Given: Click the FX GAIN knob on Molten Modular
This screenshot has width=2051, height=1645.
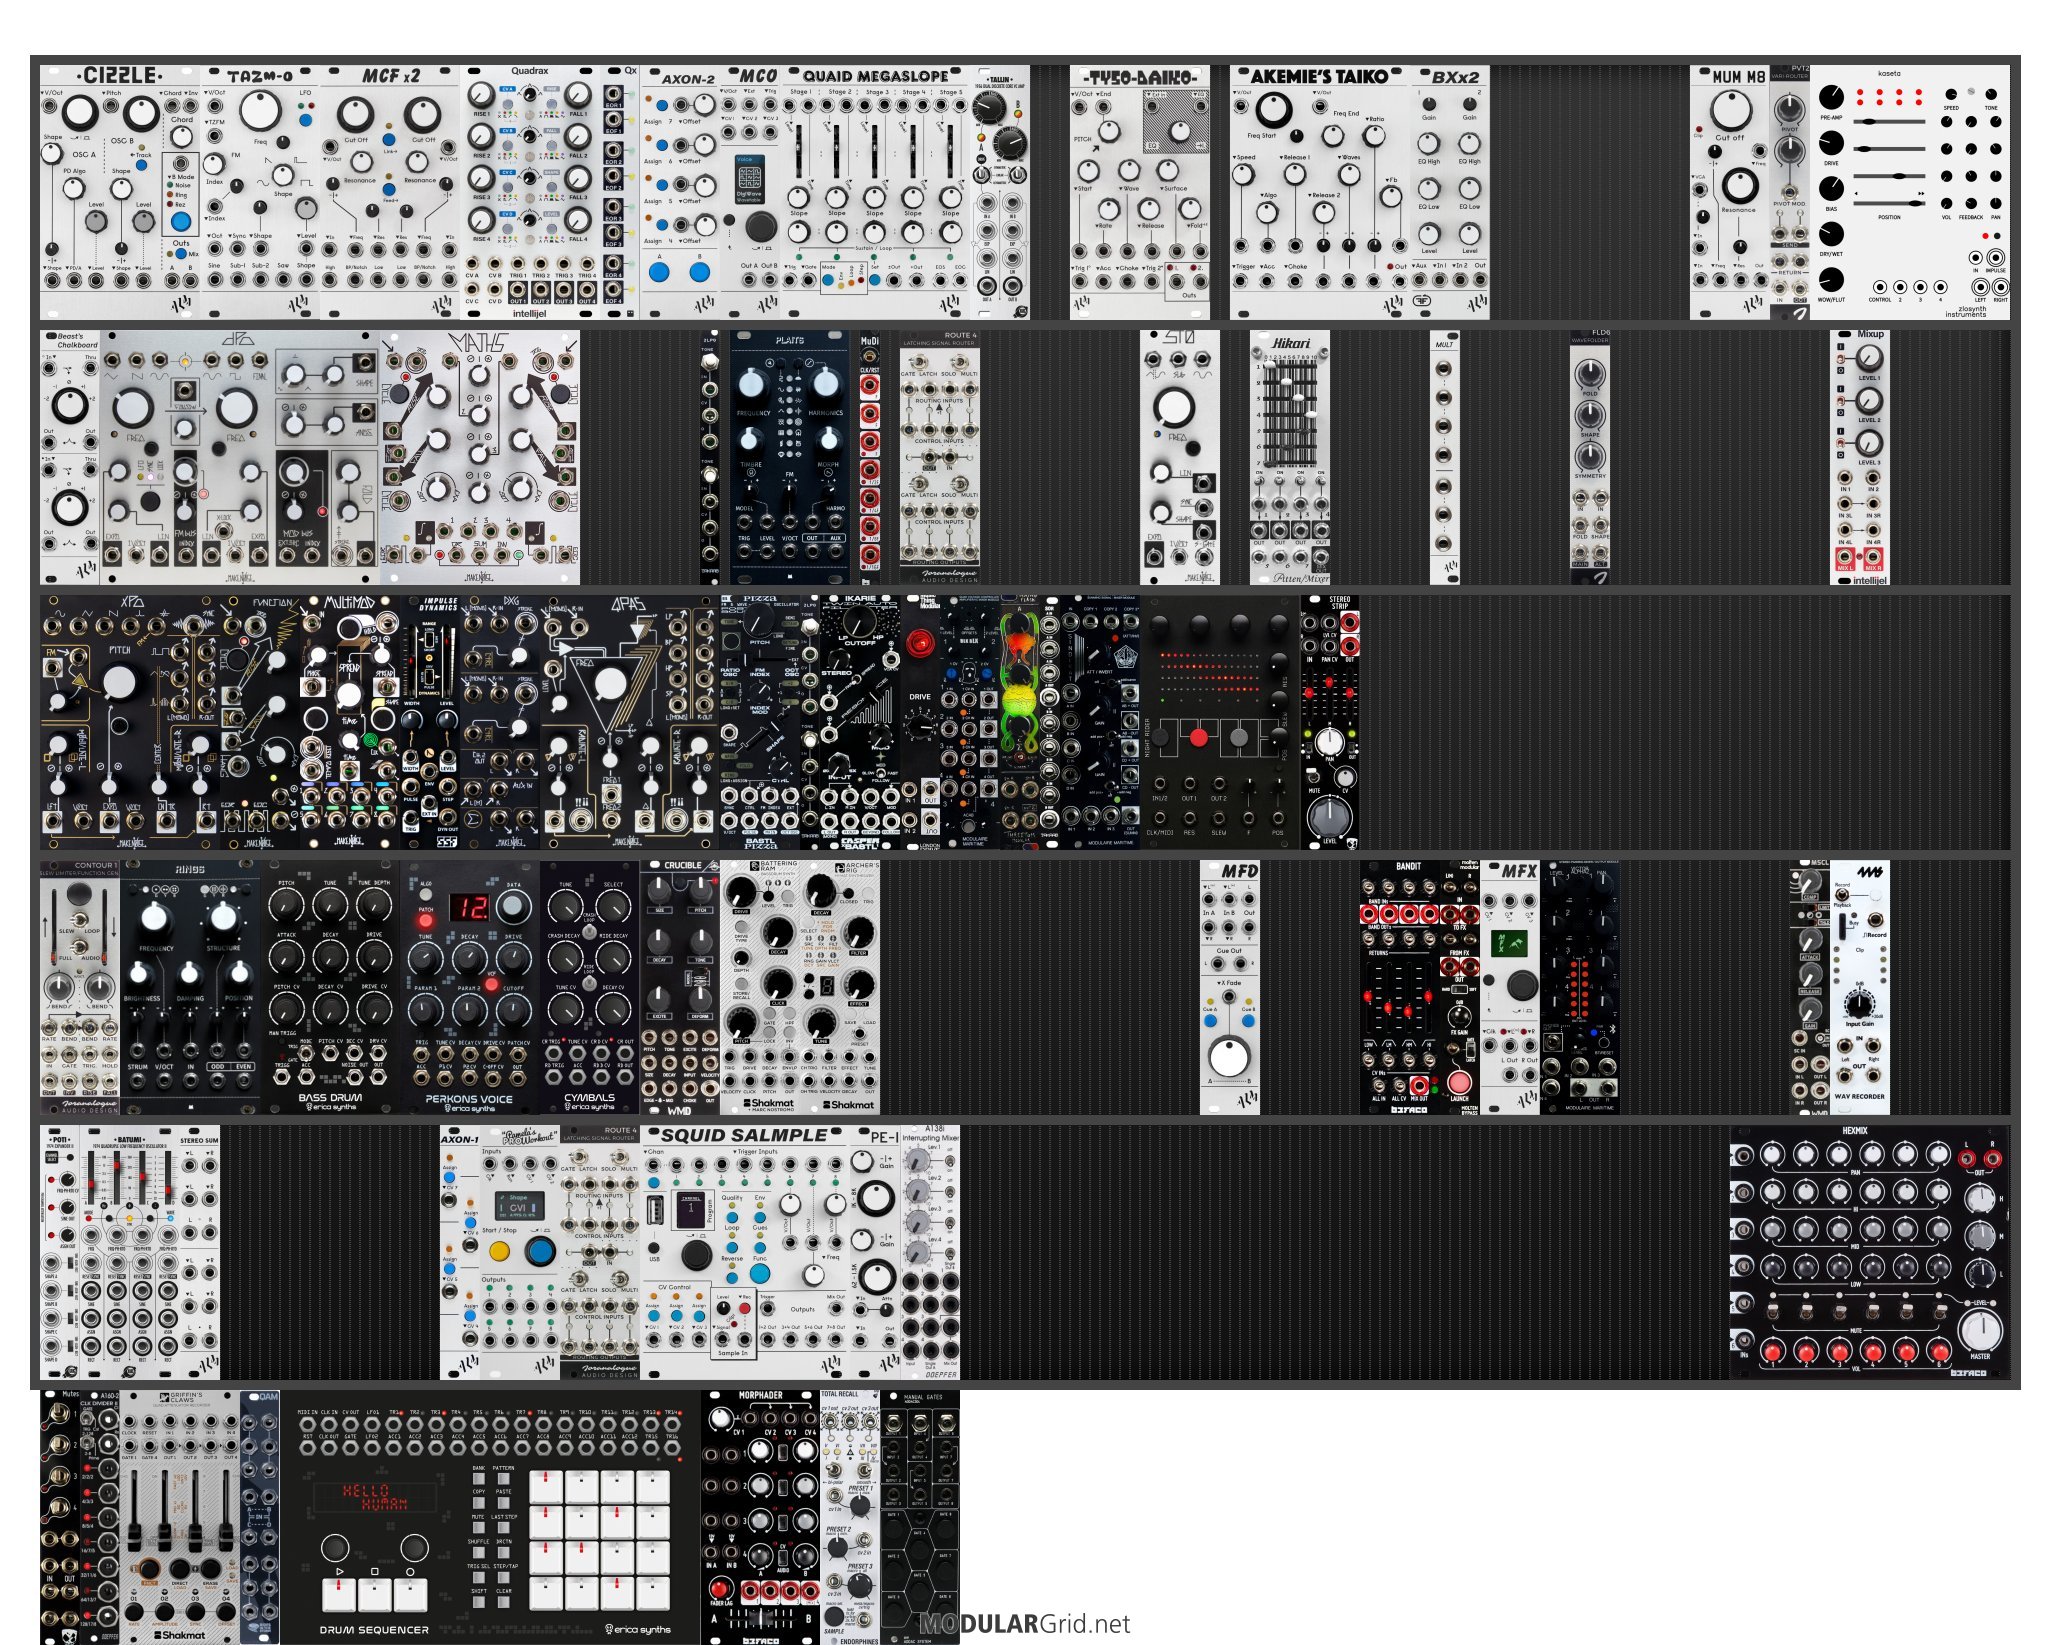Looking at the screenshot, I should click(x=1459, y=1018).
